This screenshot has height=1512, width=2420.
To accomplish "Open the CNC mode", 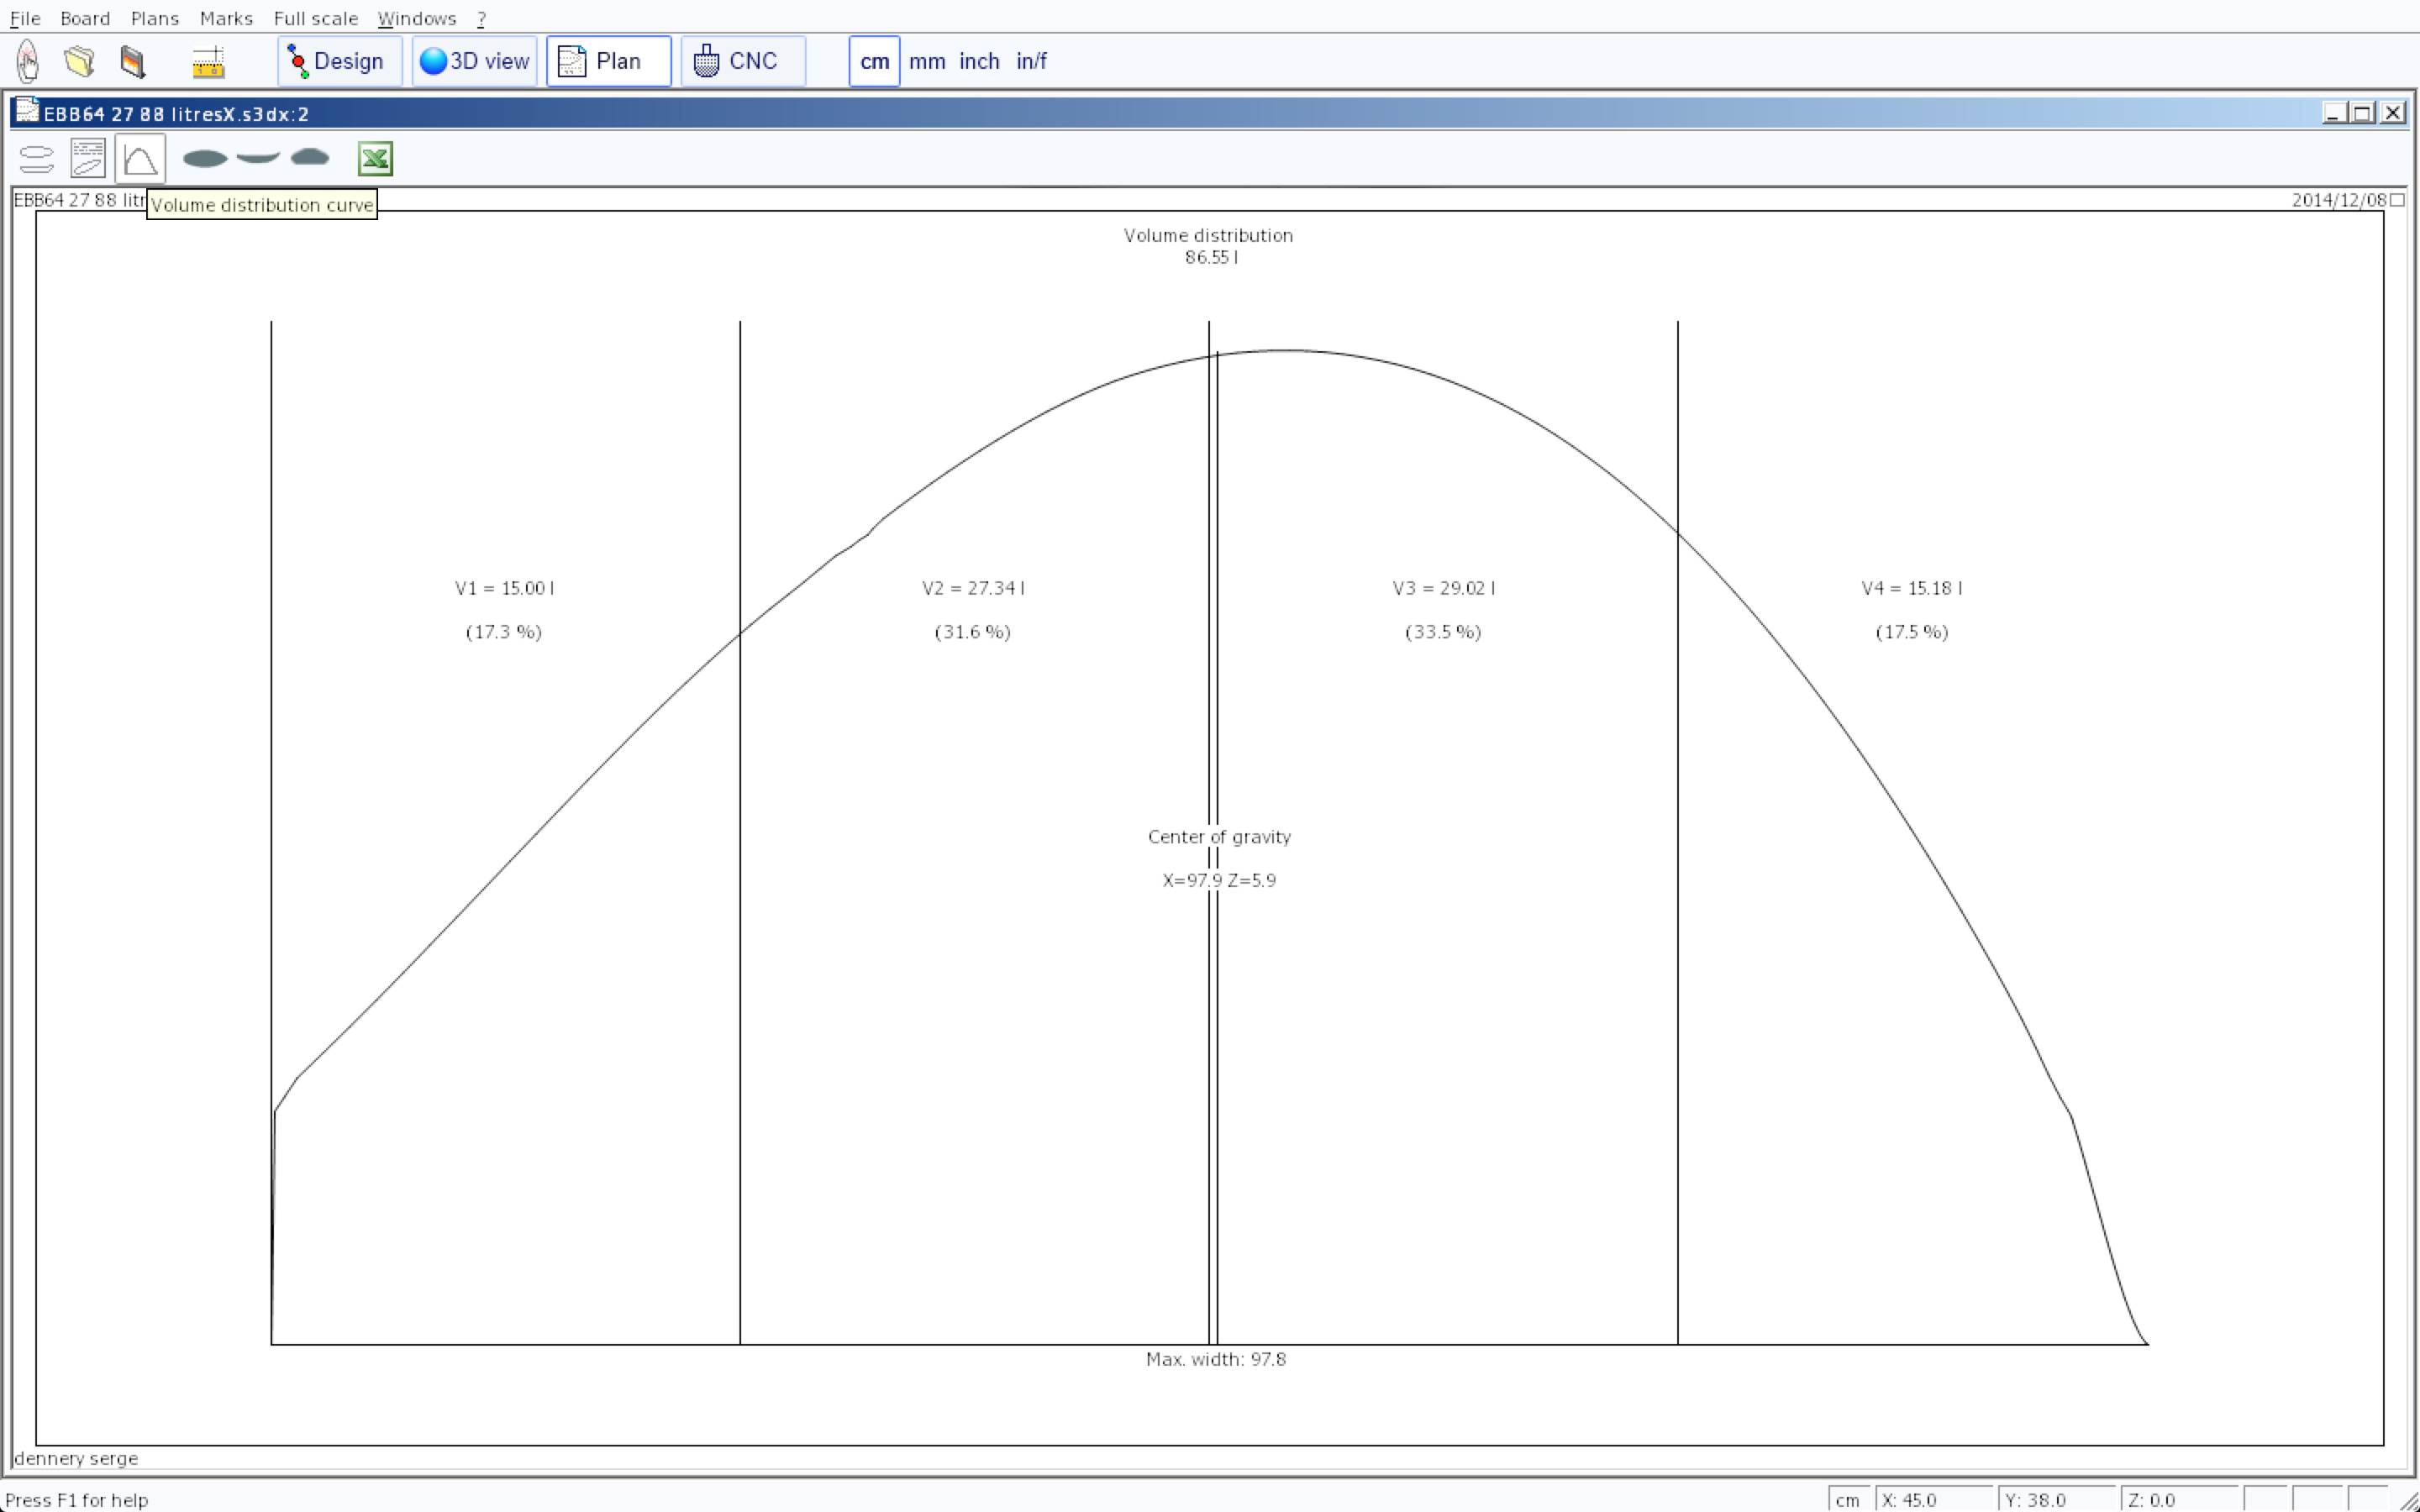I will 742,61.
